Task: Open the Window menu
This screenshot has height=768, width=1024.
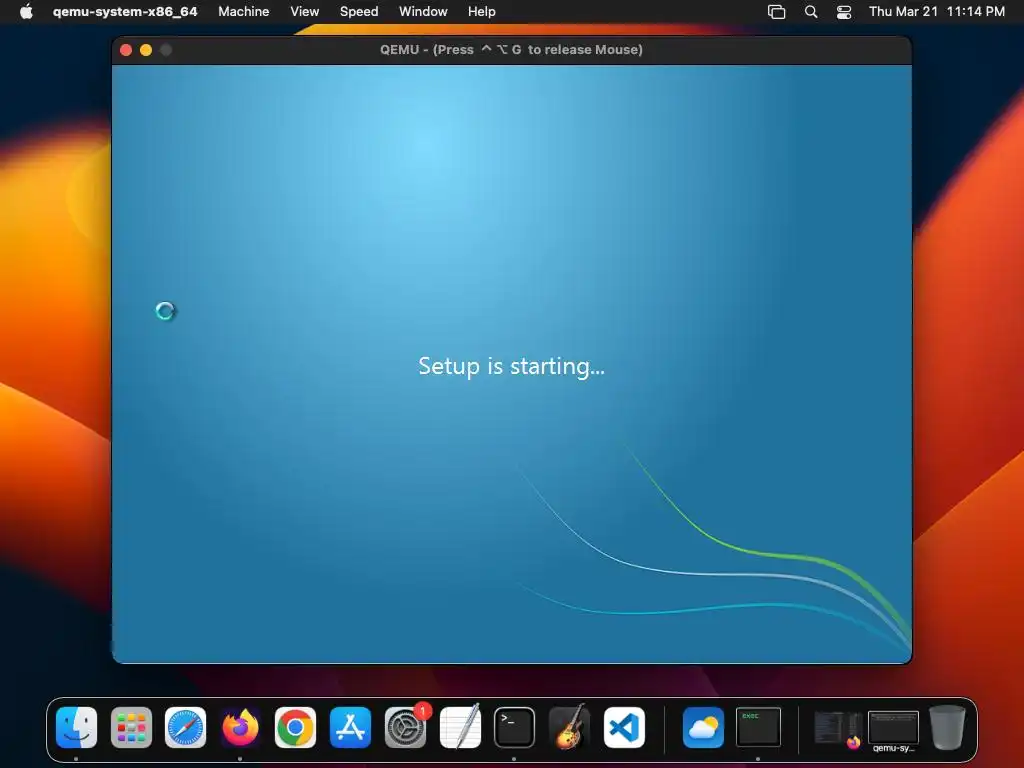Action: (x=423, y=11)
